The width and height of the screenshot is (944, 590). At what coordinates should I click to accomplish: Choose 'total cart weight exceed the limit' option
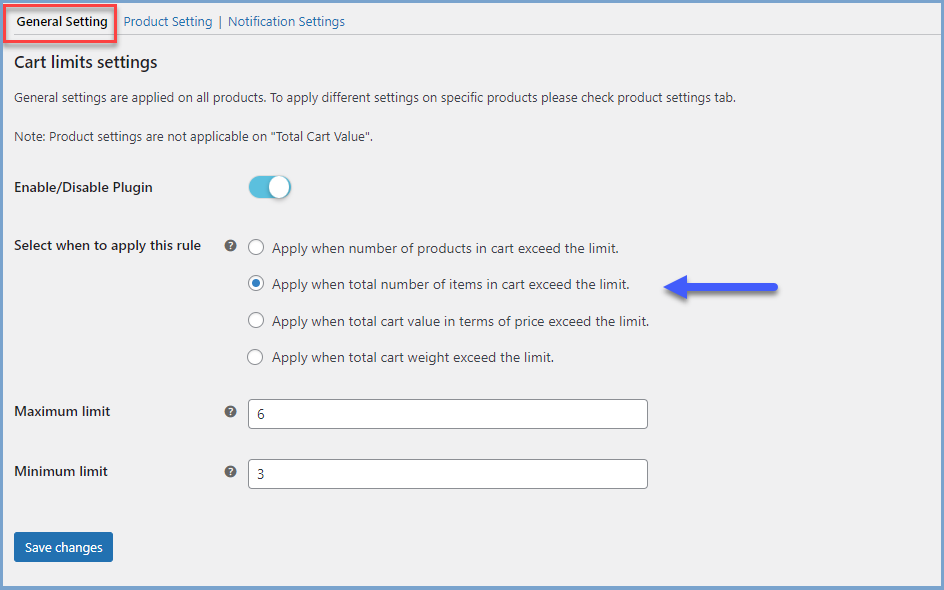pyautogui.click(x=256, y=357)
